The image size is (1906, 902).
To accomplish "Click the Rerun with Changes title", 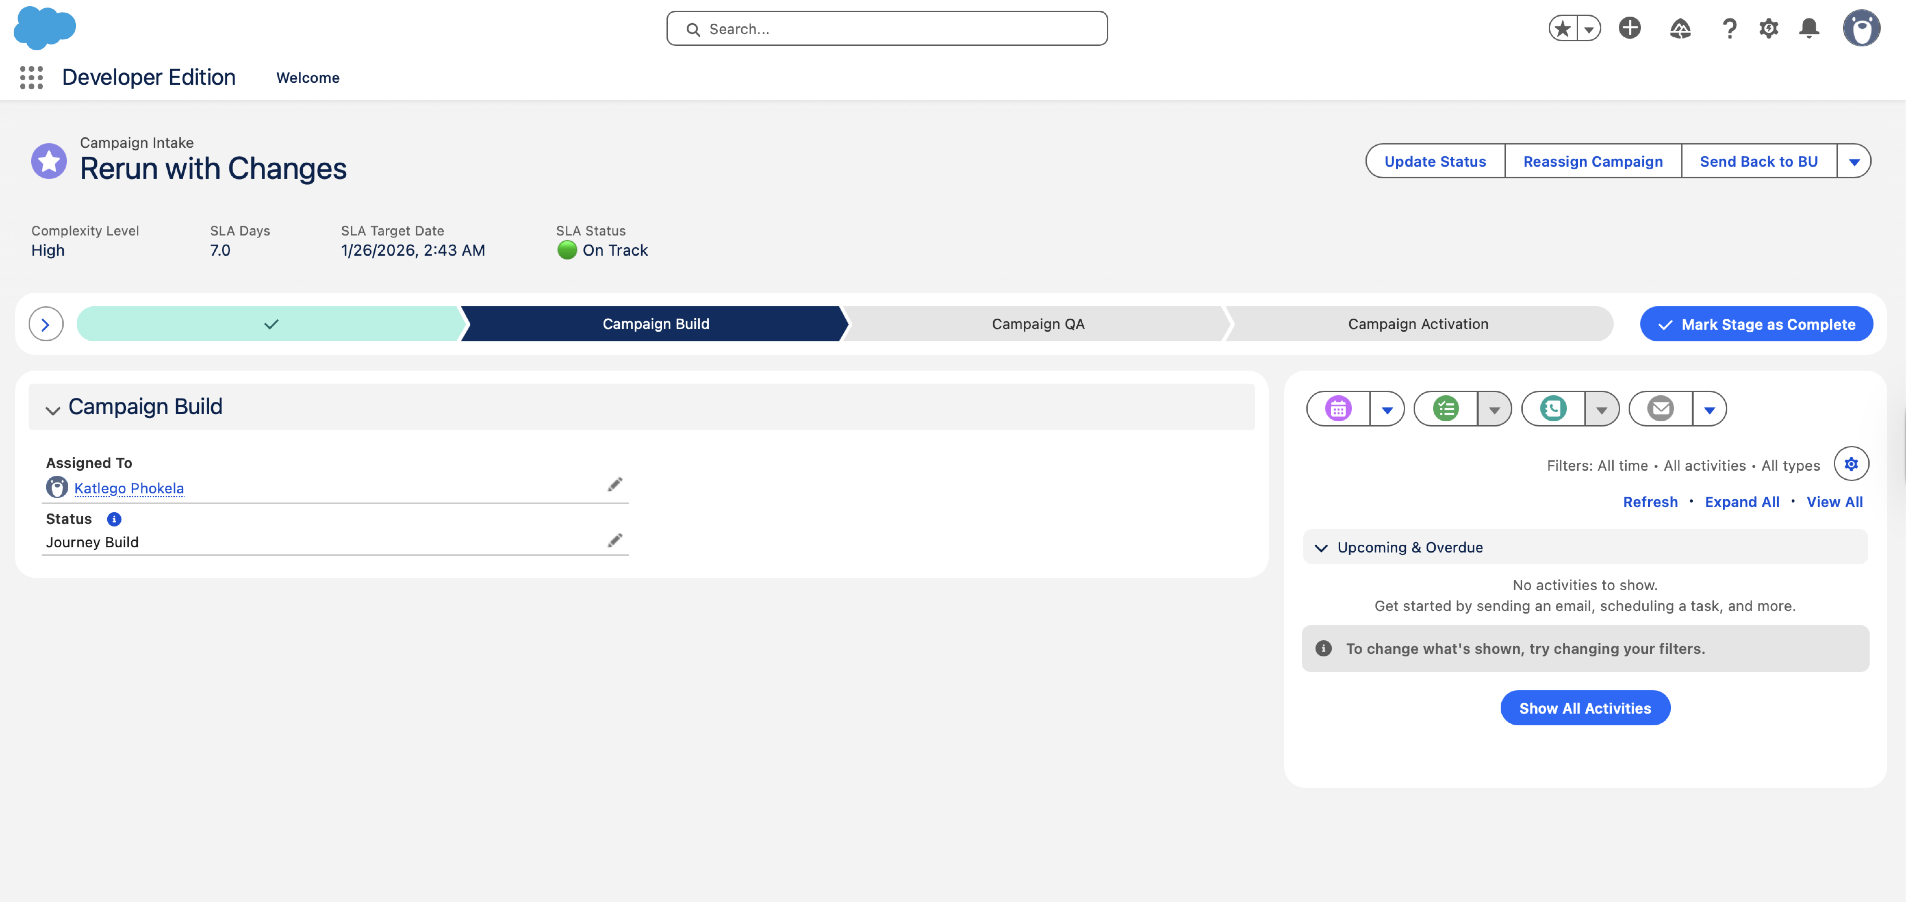I will click(x=213, y=169).
